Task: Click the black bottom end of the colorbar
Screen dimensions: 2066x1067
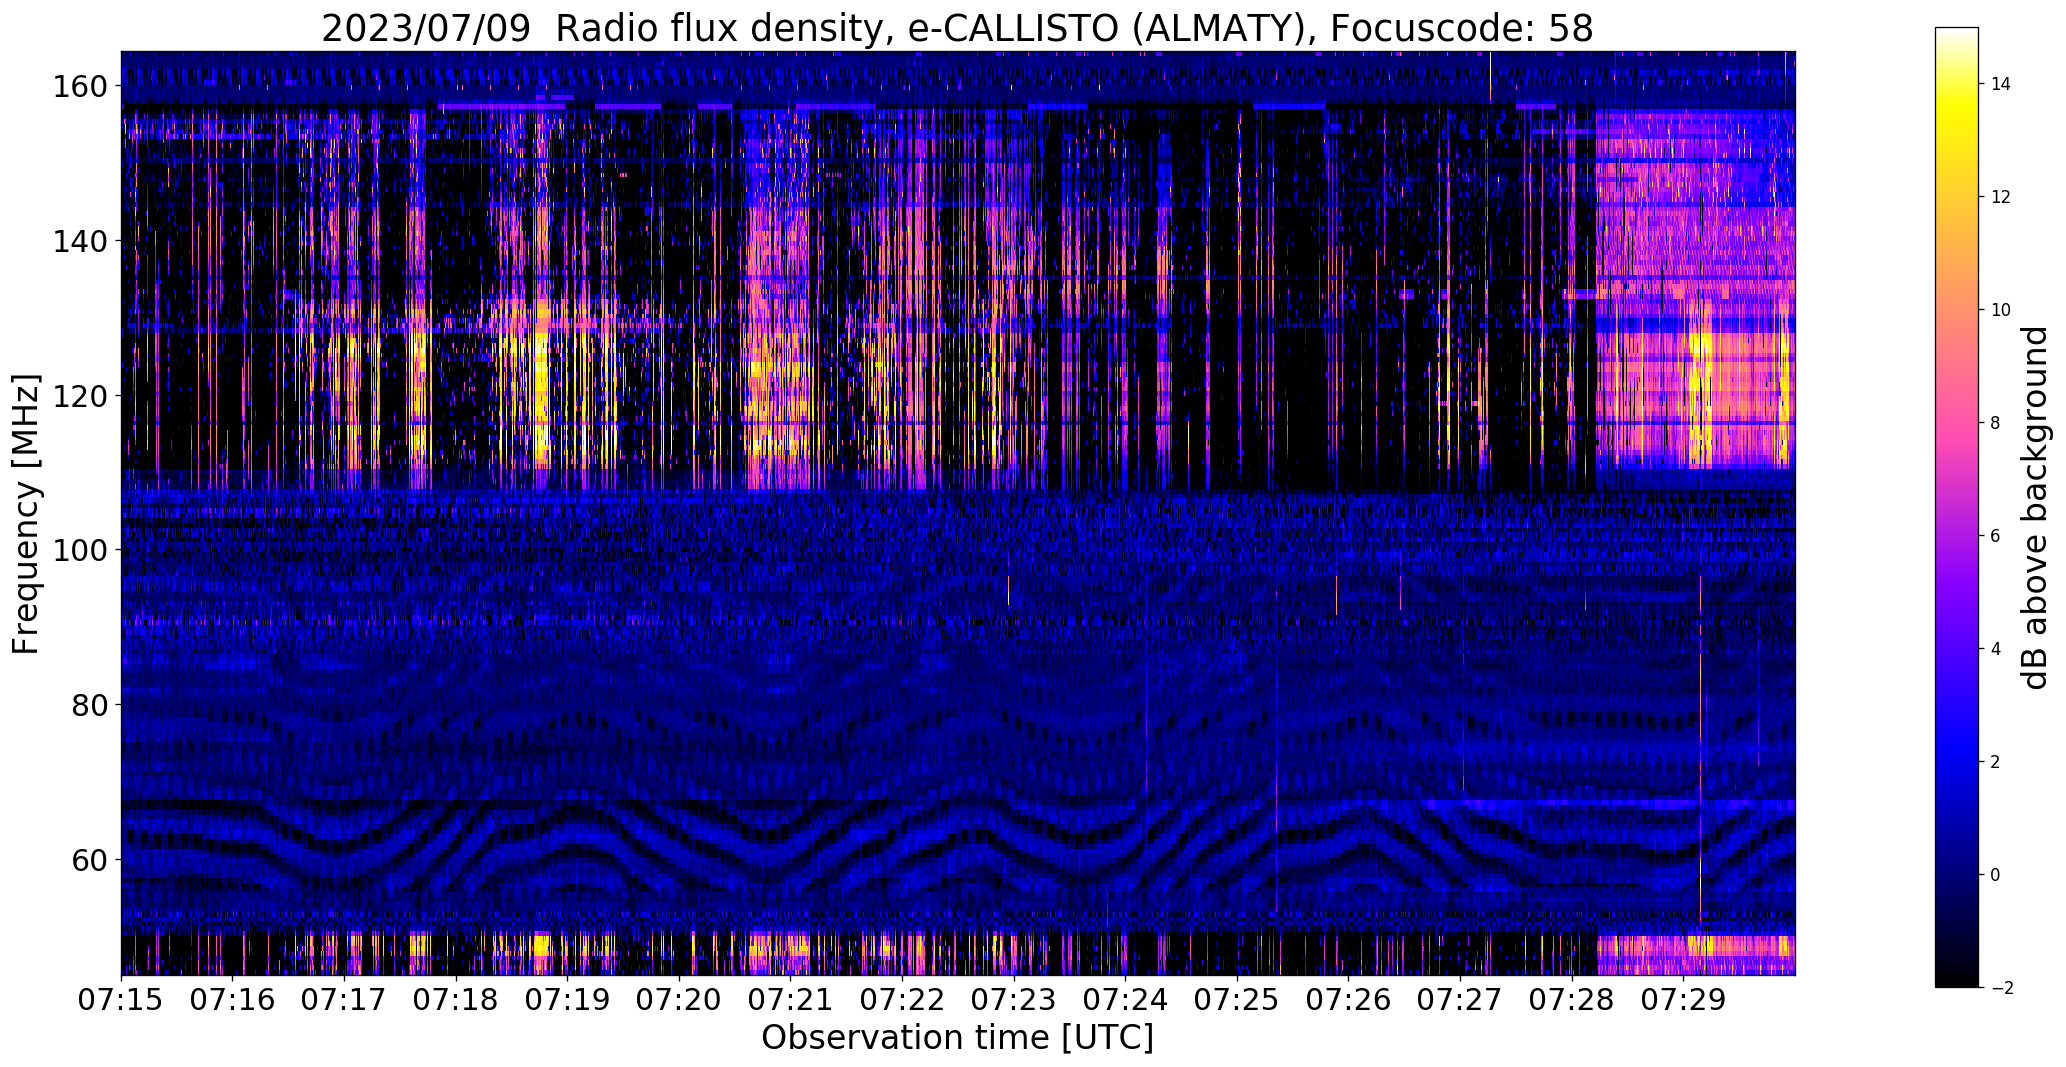Action: (x=1957, y=975)
